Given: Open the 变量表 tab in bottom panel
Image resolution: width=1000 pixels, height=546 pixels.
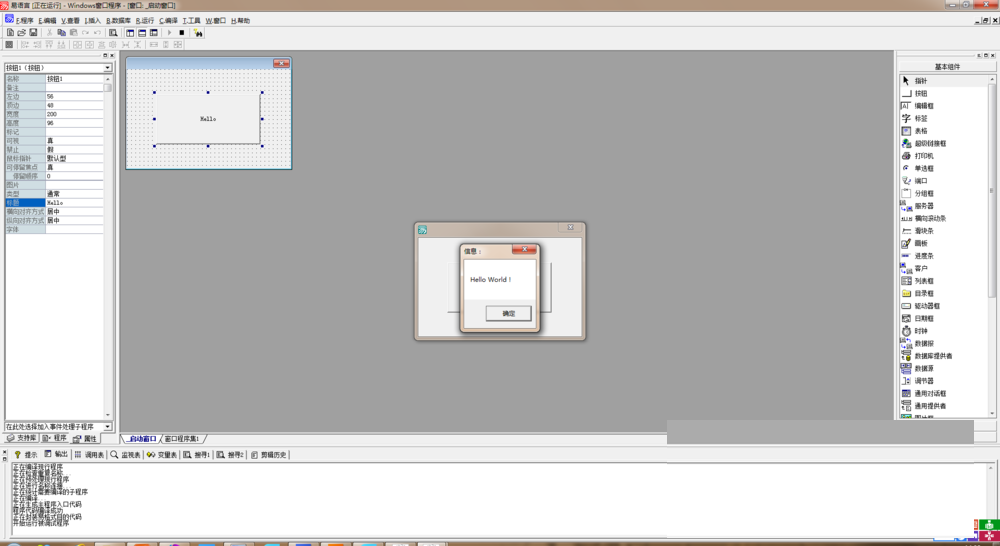Looking at the screenshot, I should [162, 455].
